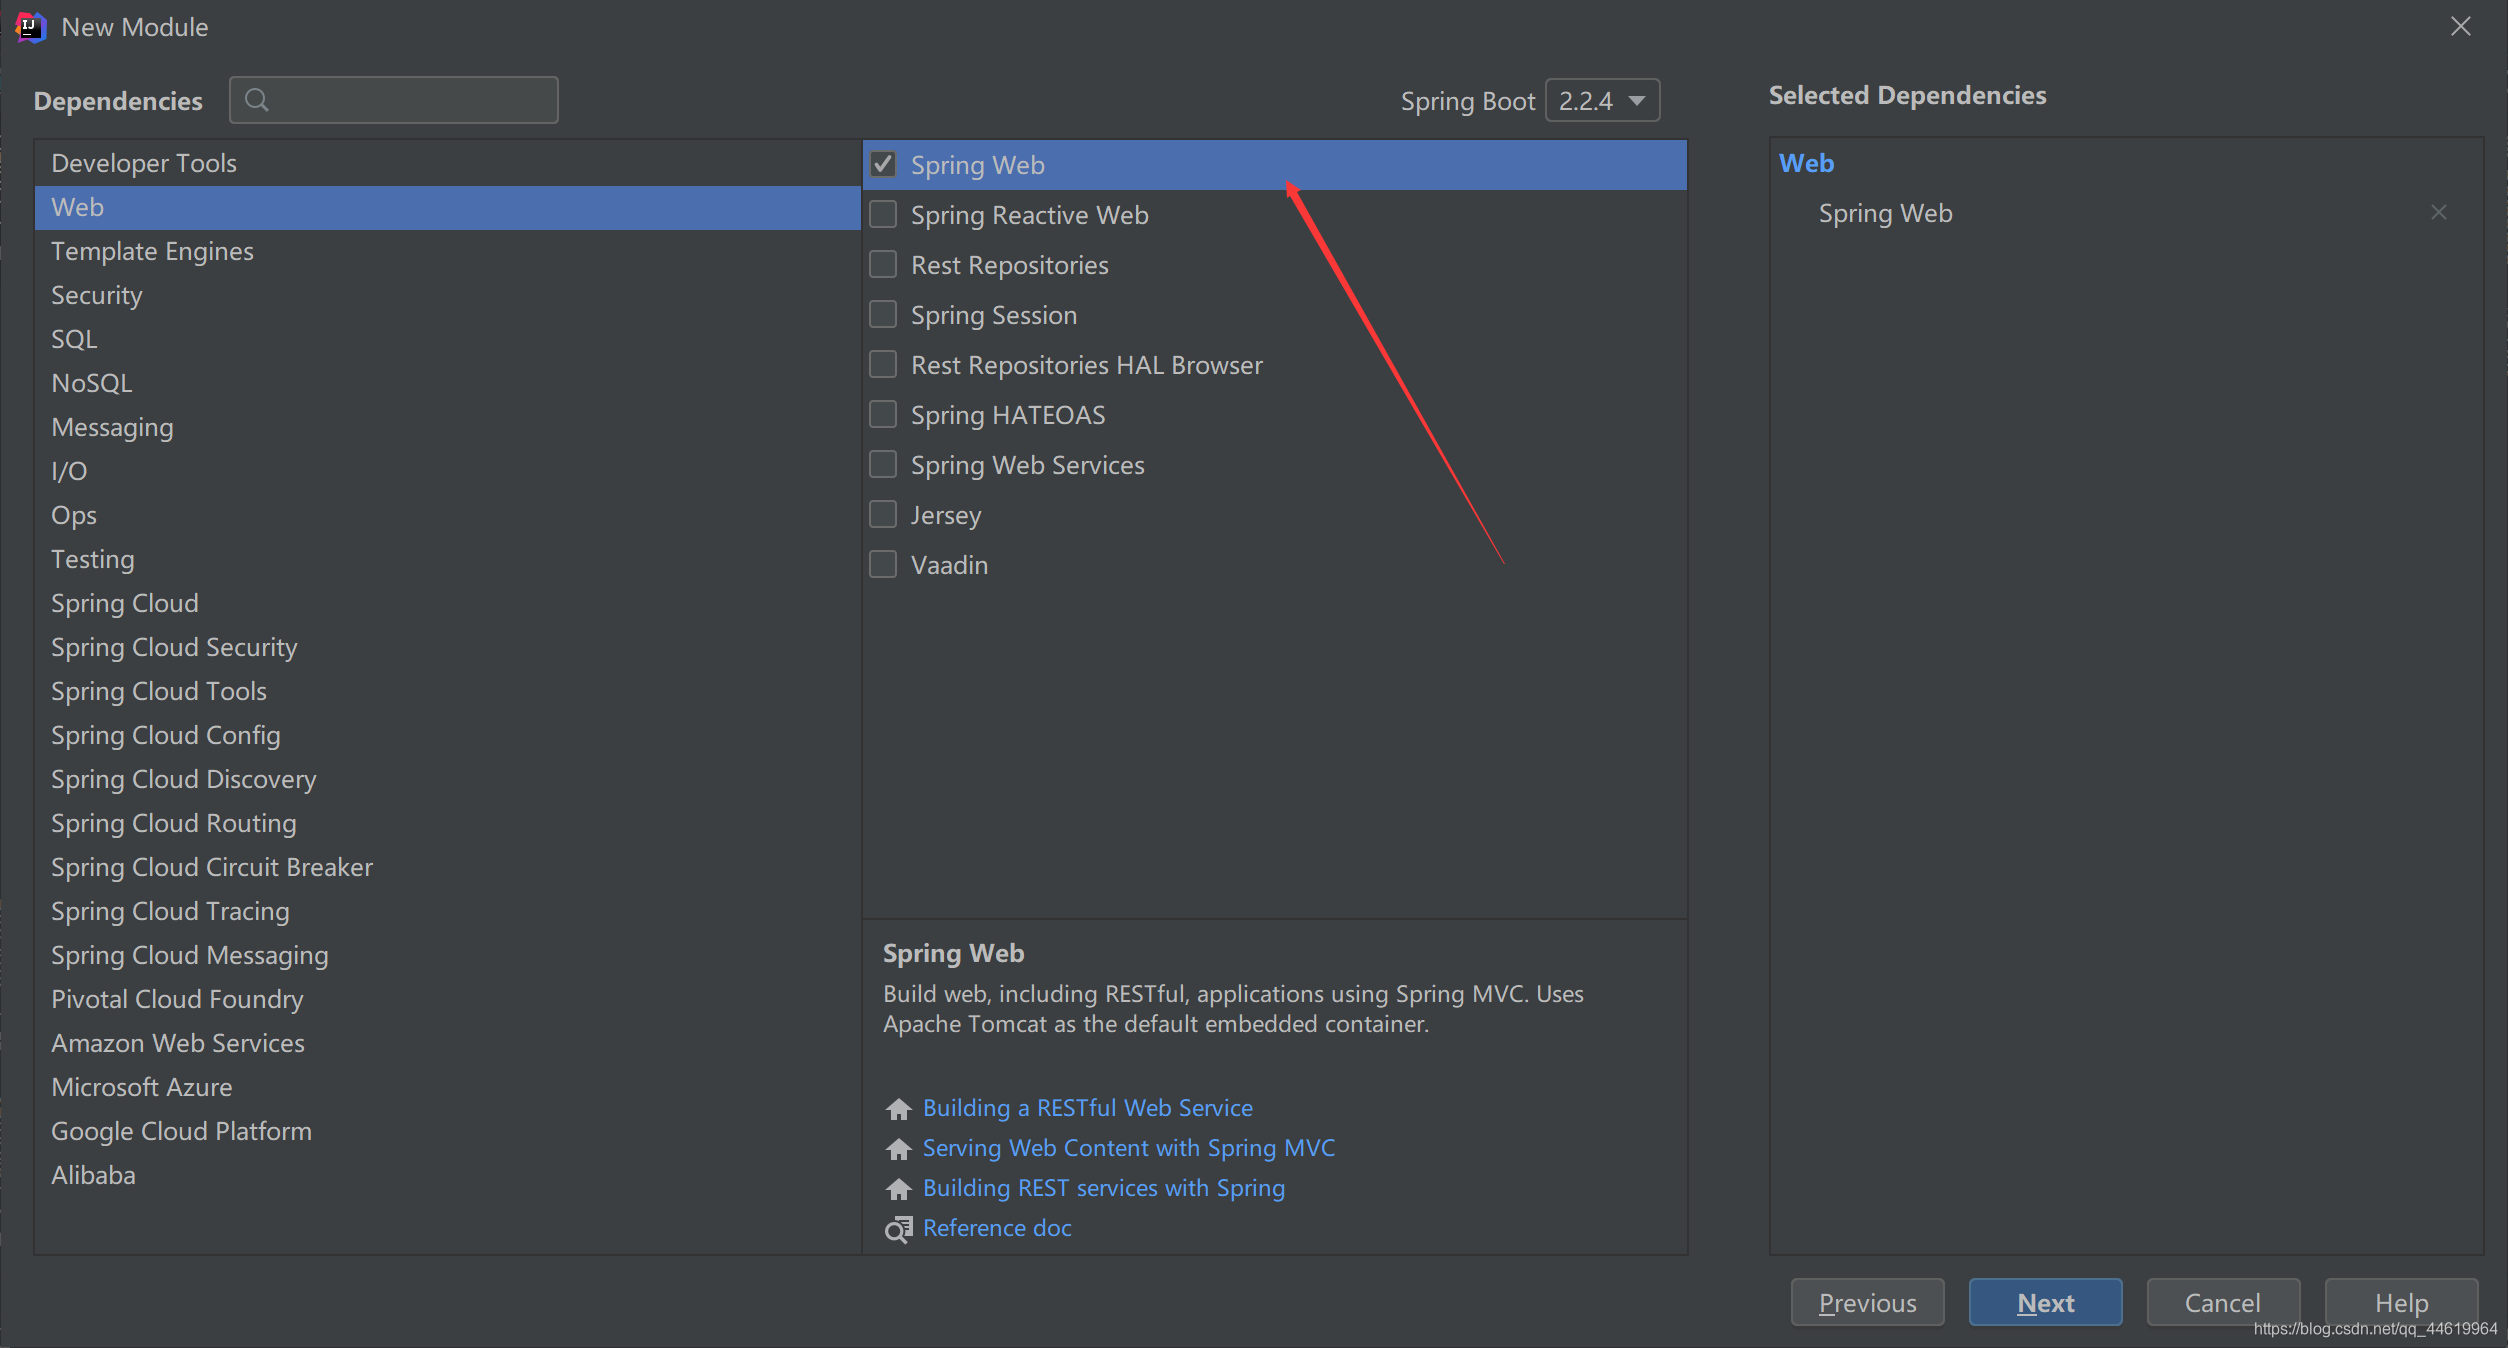
Task: Close the New Module dialog
Action: click(2460, 27)
